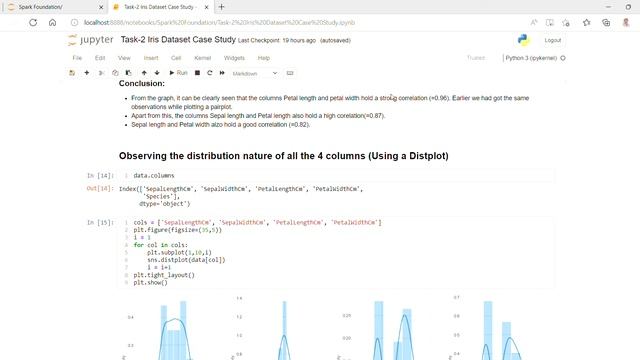Open immersive reader icon

click(550, 22)
